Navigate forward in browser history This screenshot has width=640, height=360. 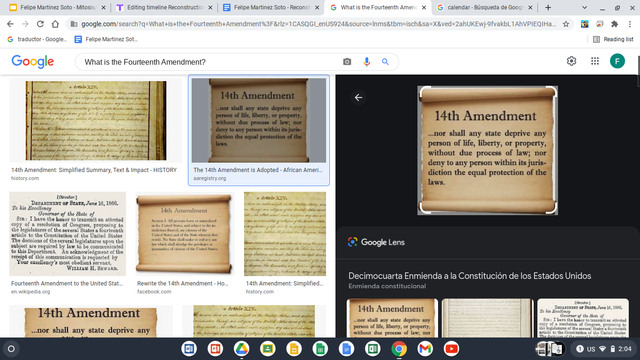25,24
